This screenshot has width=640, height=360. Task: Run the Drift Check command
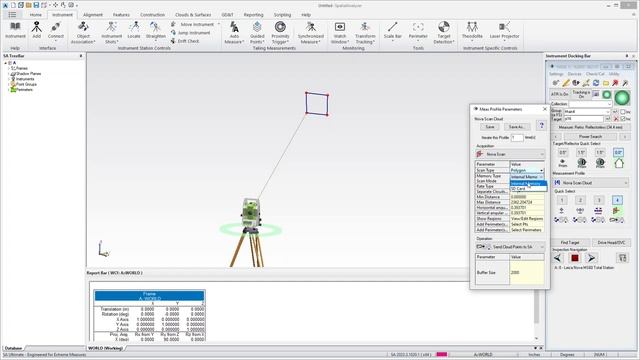coord(185,41)
